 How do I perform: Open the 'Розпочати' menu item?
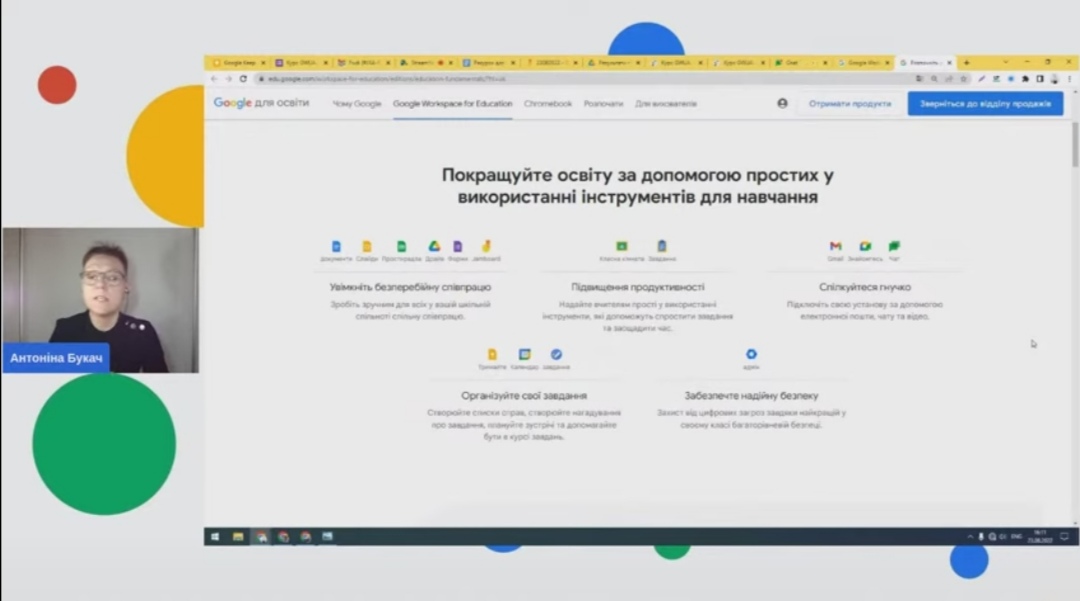click(x=603, y=104)
